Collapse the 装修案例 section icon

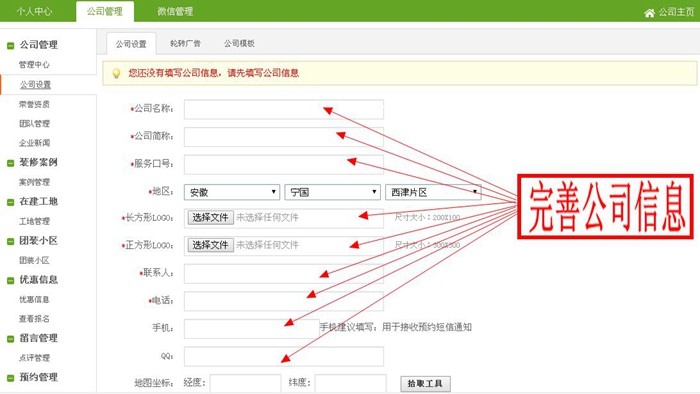click(10, 163)
